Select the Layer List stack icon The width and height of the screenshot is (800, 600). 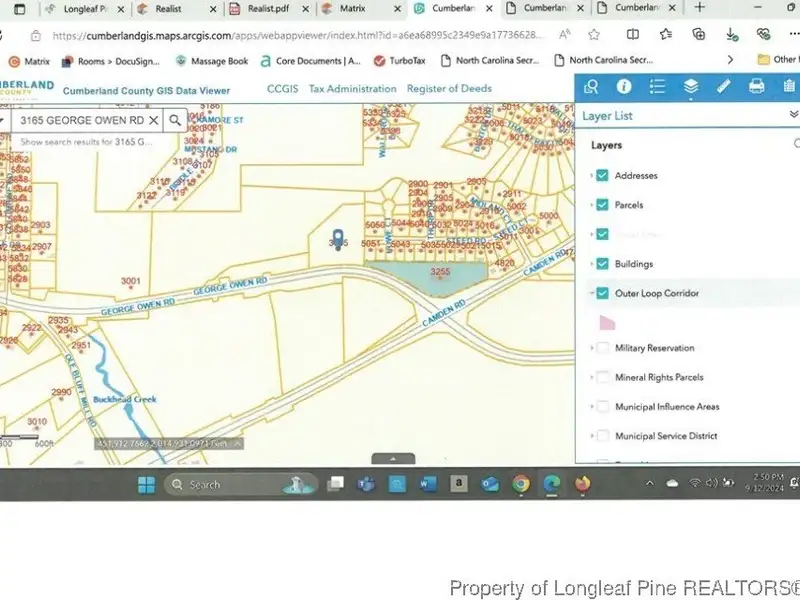tap(690, 87)
